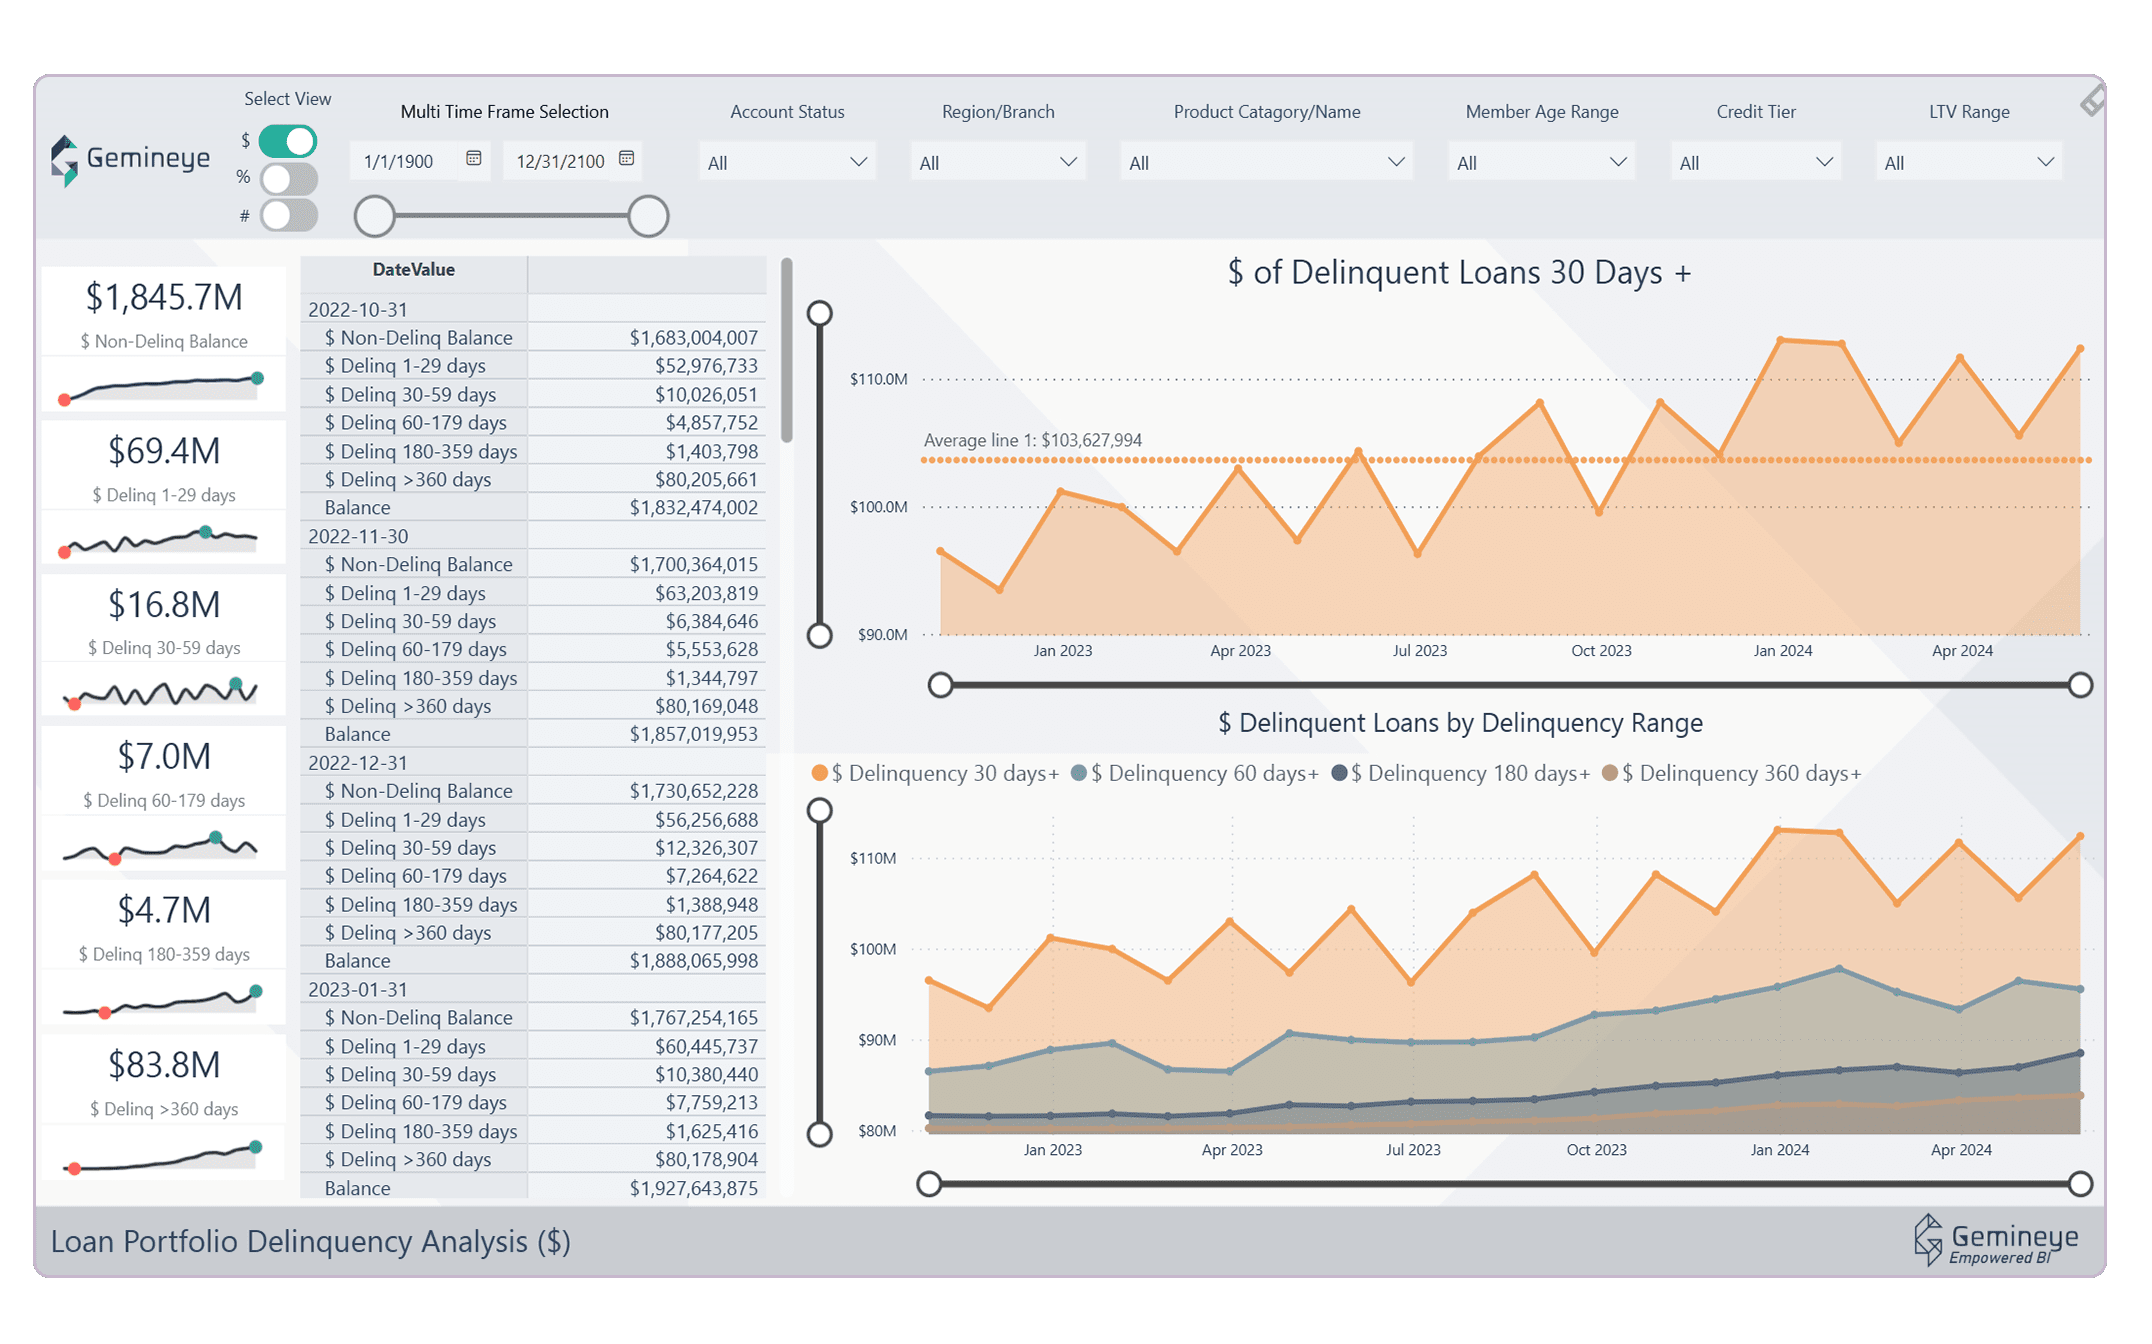Click the right handle of the timeframe range slider
The width and height of the screenshot is (2152, 1344).
648,216
